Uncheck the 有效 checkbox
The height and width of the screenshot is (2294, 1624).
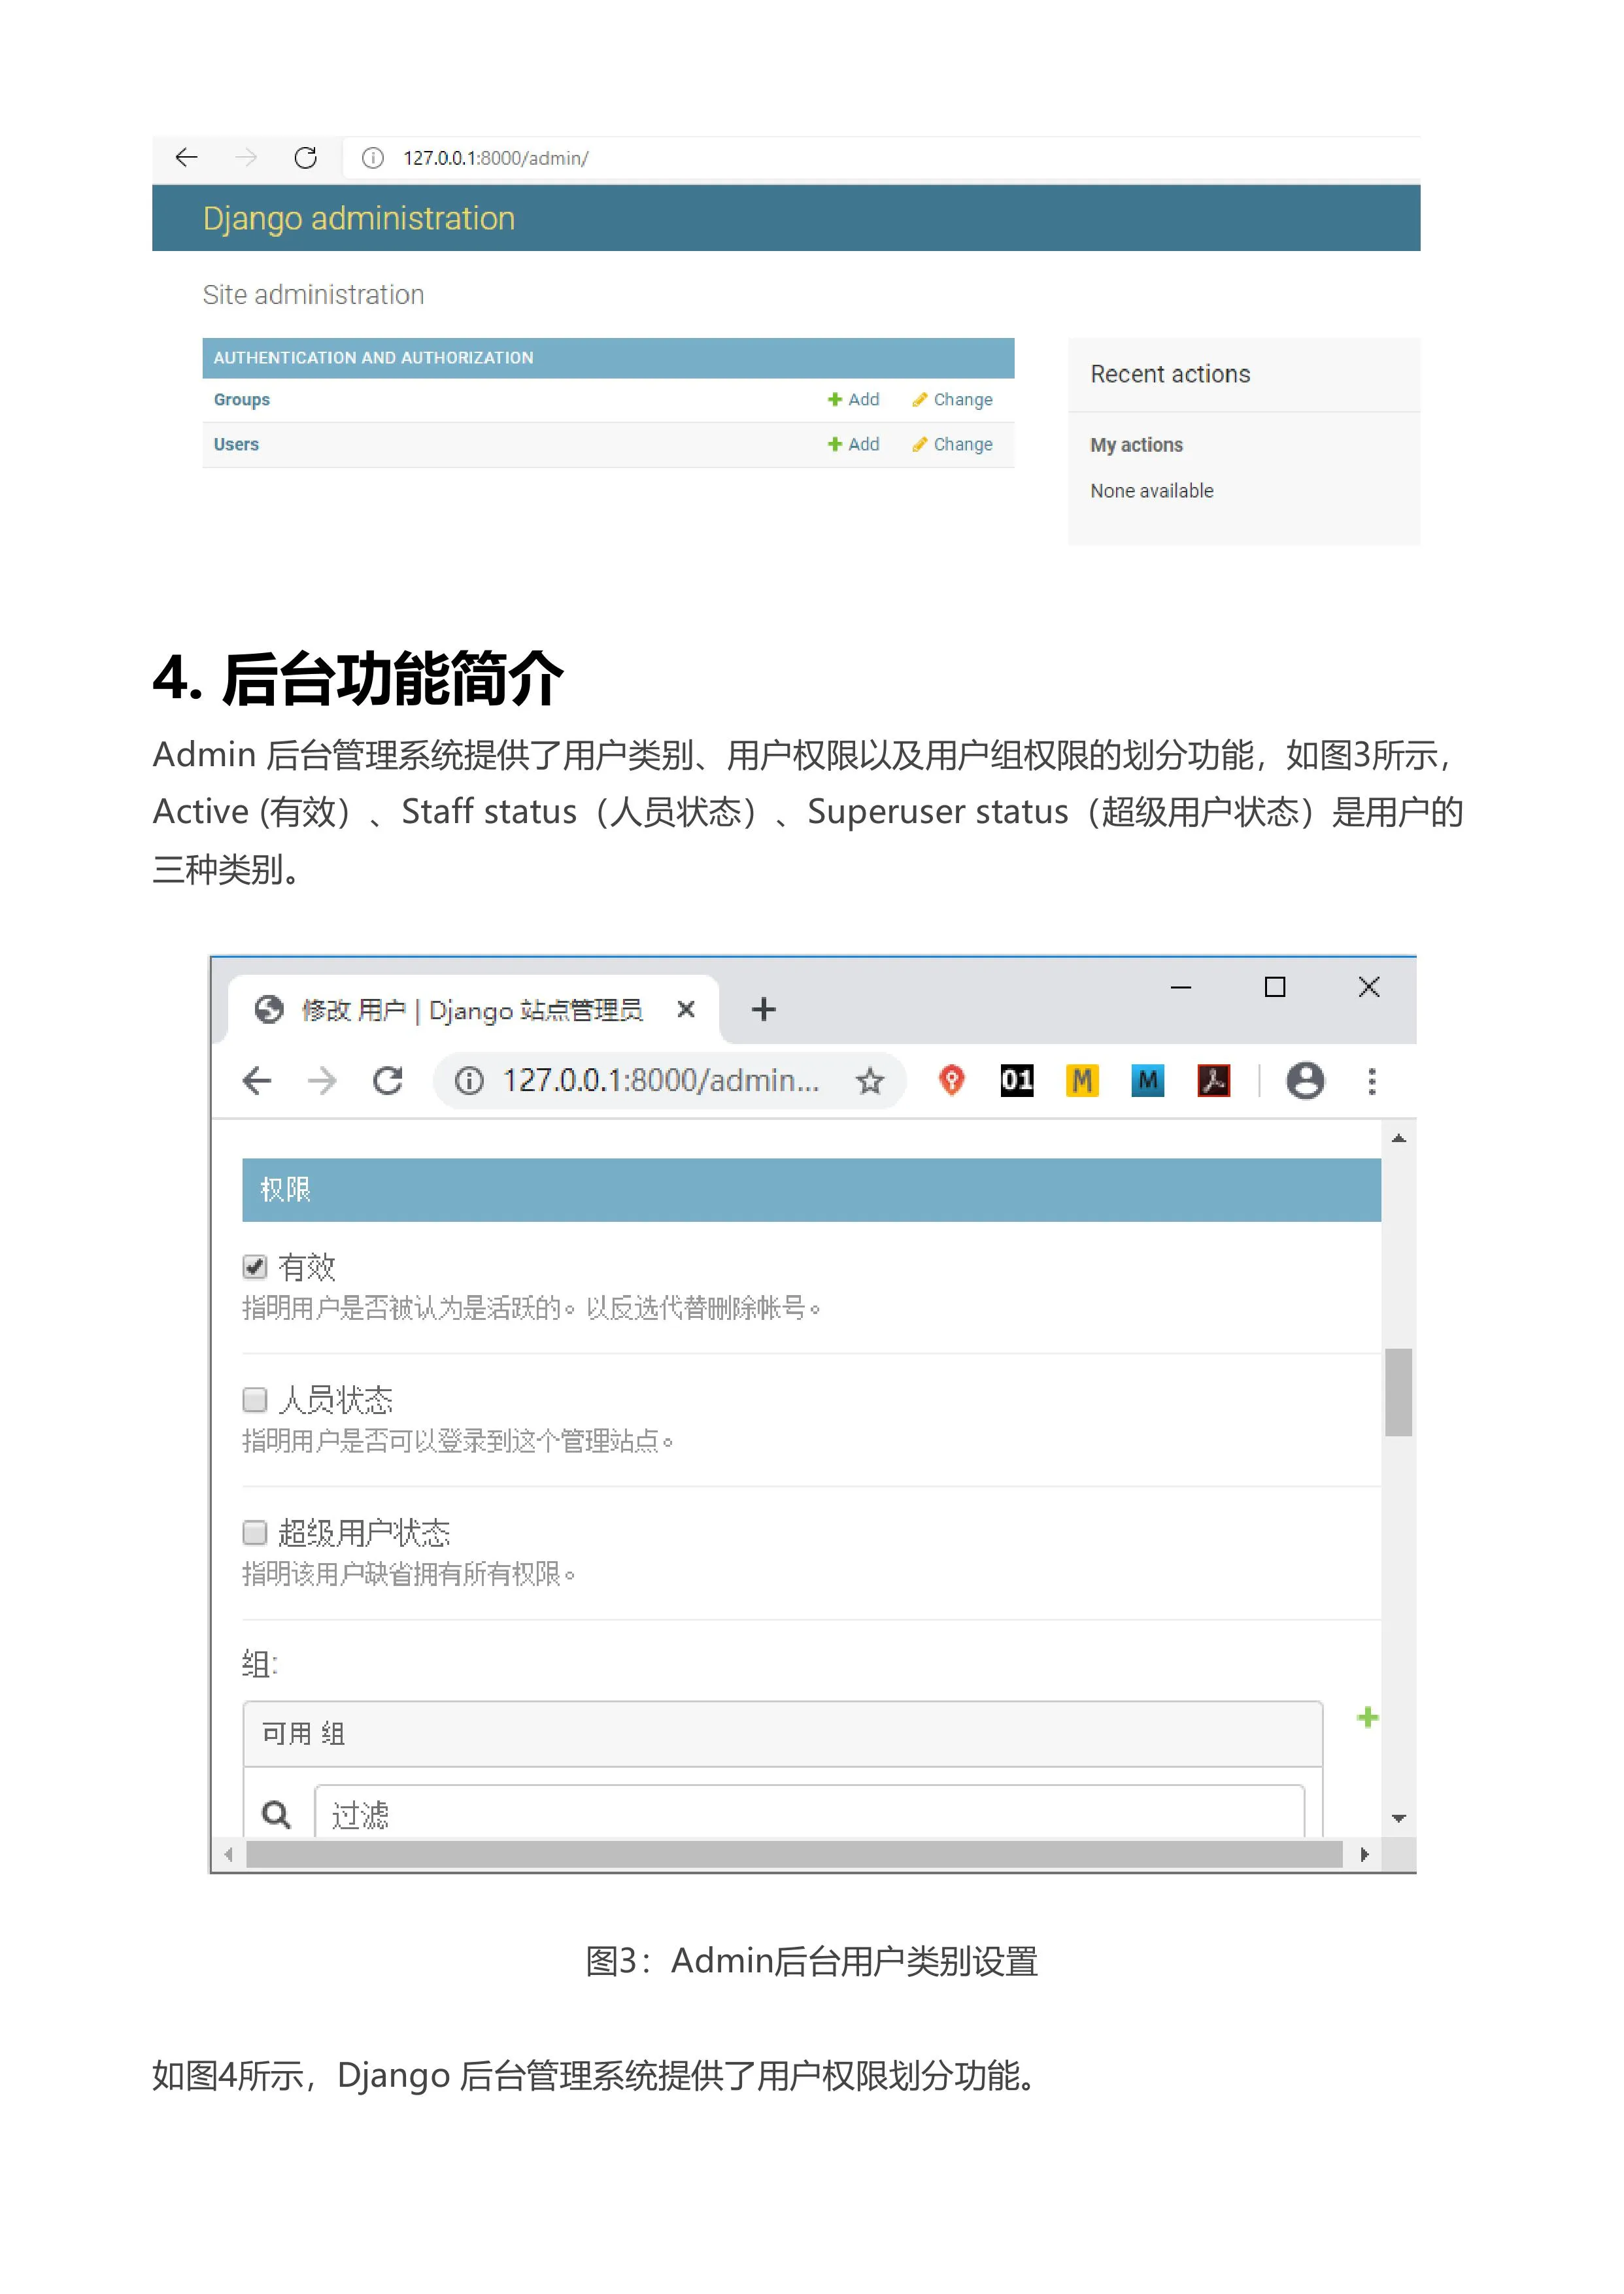255,1266
